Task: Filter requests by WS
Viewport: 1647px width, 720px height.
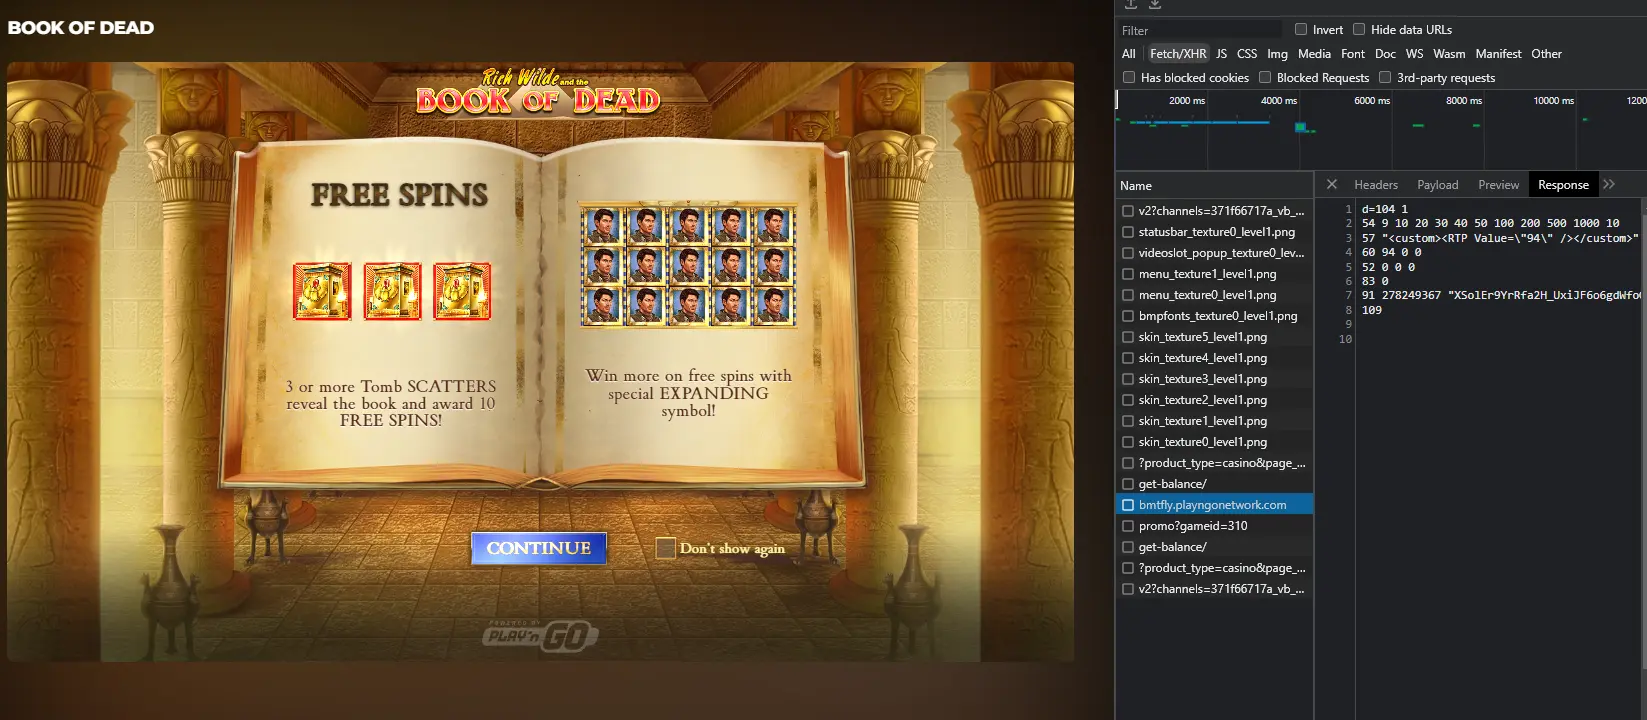Action: coord(1414,54)
